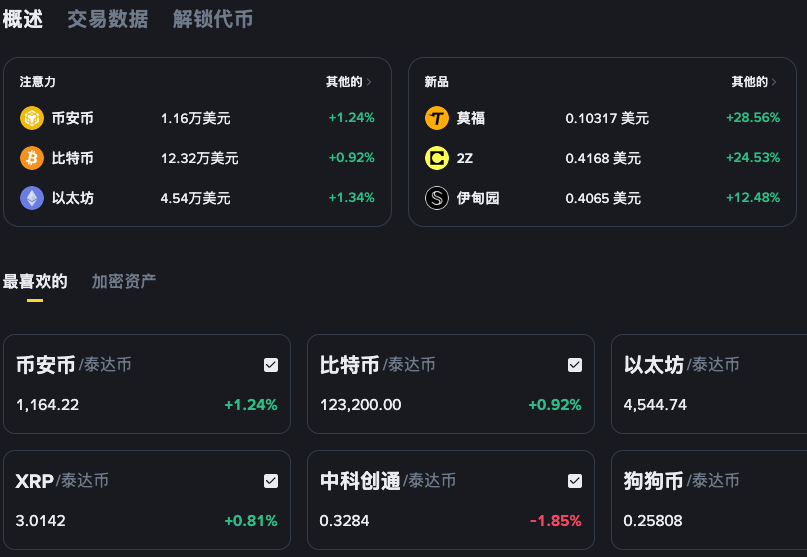Click the 币安币 BNB coin icon
The height and width of the screenshot is (557, 807).
coord(32,118)
